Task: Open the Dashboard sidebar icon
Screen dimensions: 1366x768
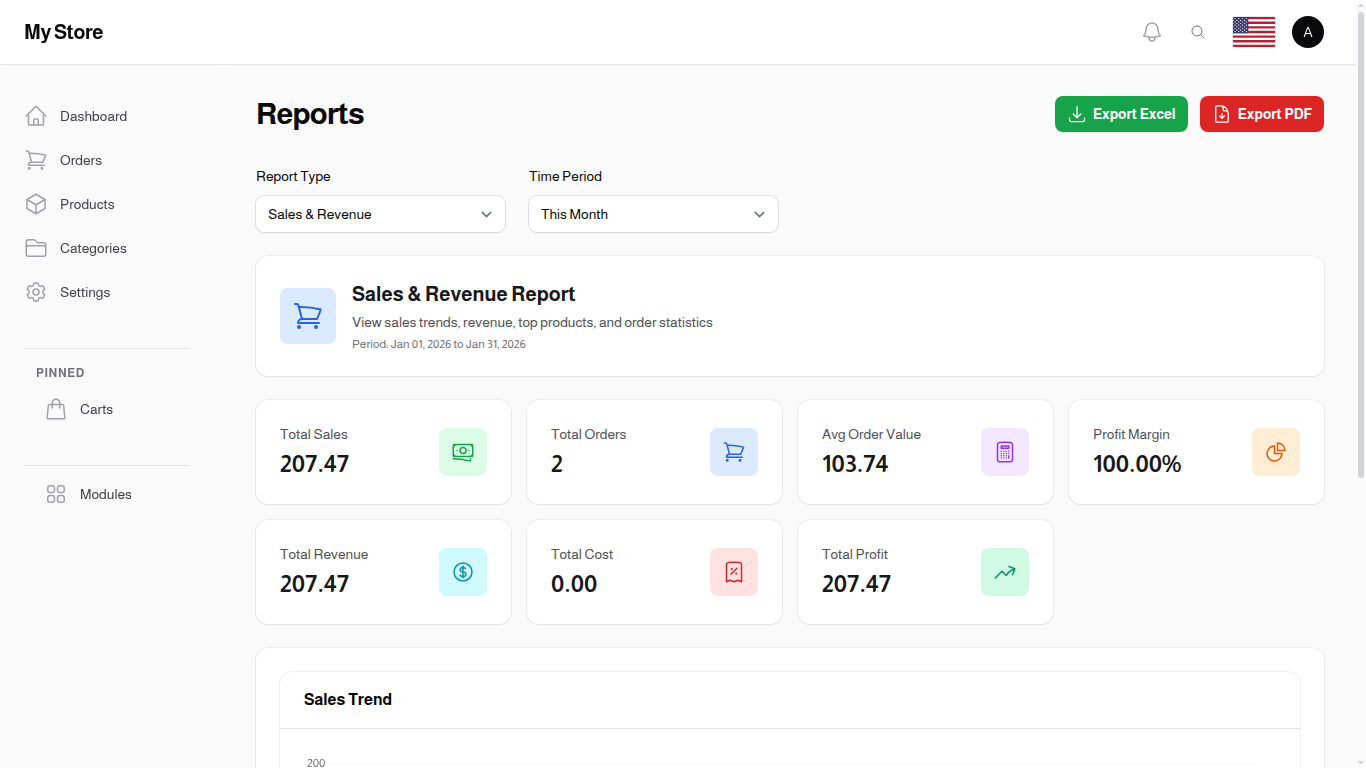Action: [x=36, y=116]
